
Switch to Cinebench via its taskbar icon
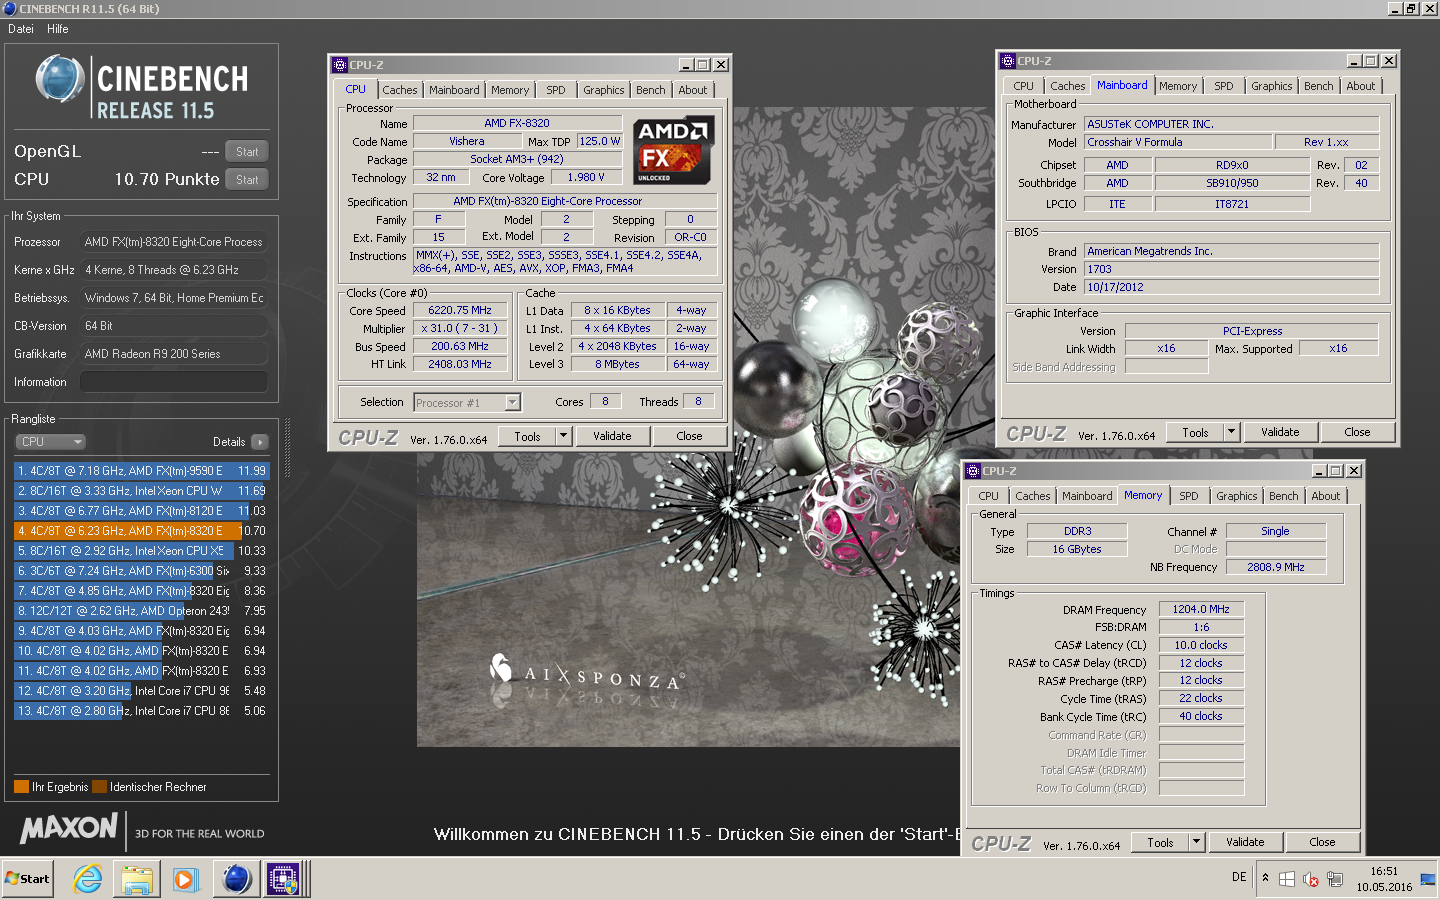(236, 879)
